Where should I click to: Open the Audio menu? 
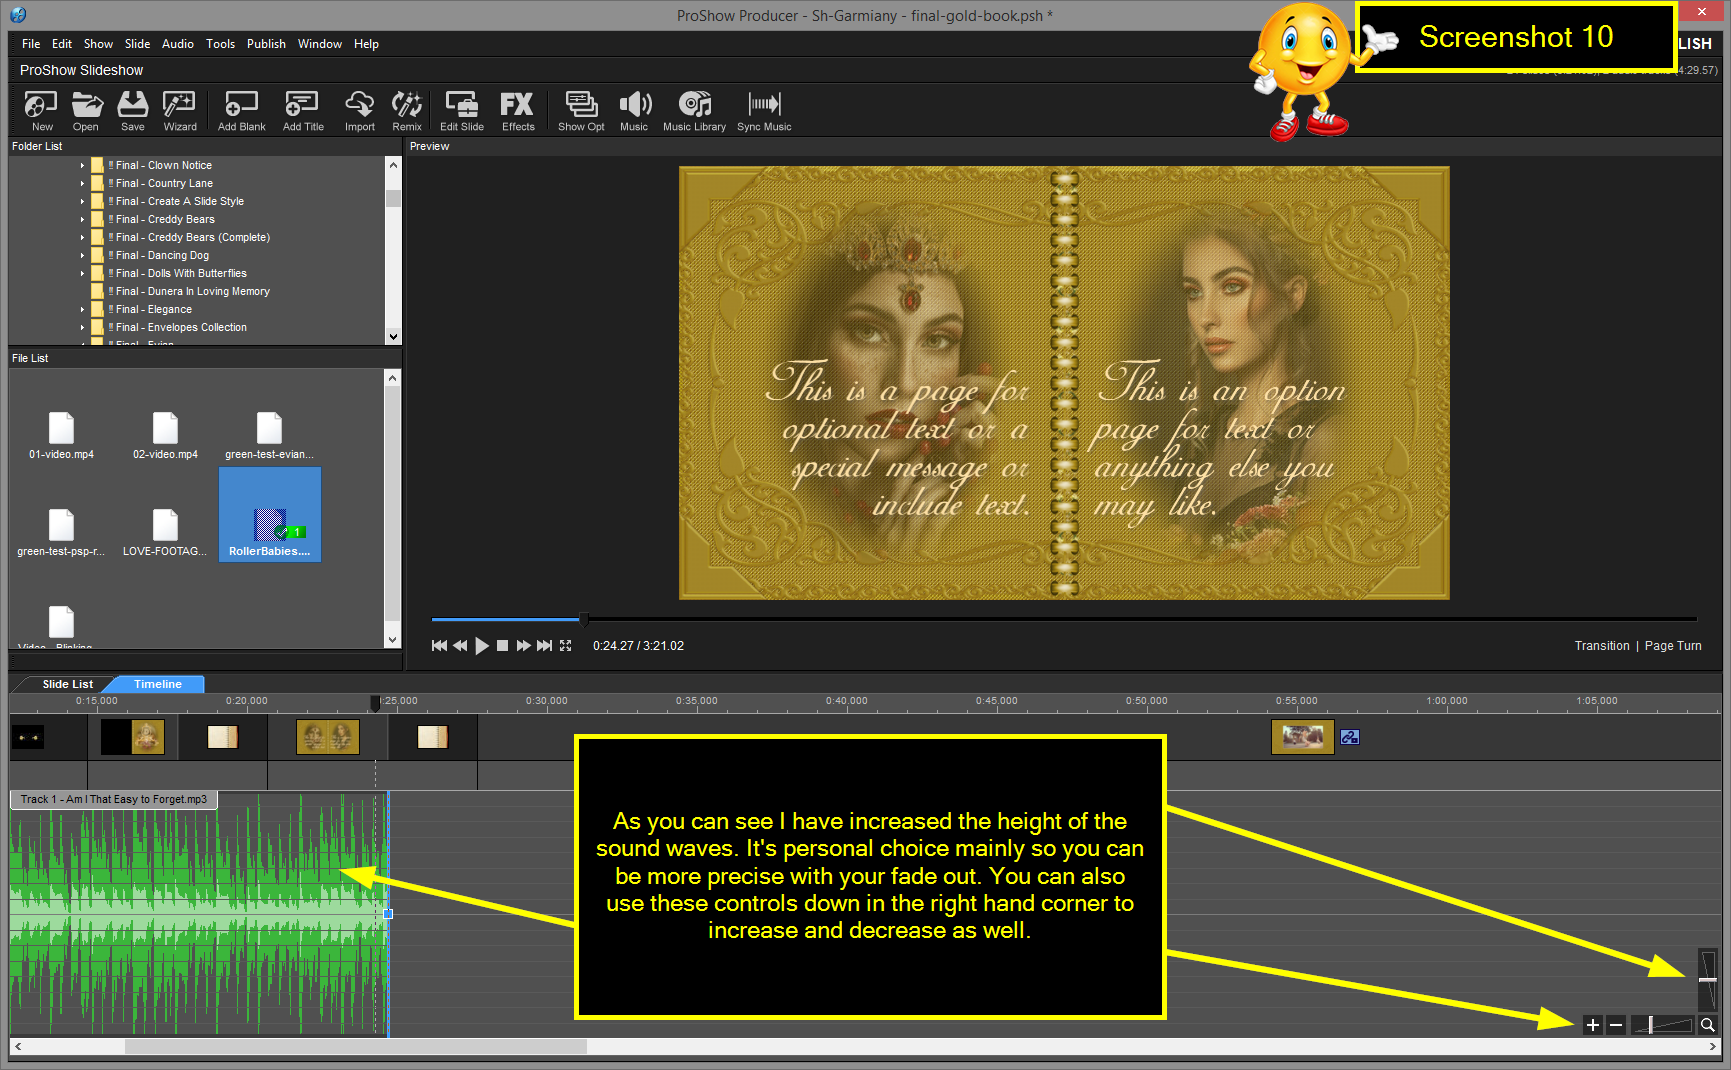(178, 44)
